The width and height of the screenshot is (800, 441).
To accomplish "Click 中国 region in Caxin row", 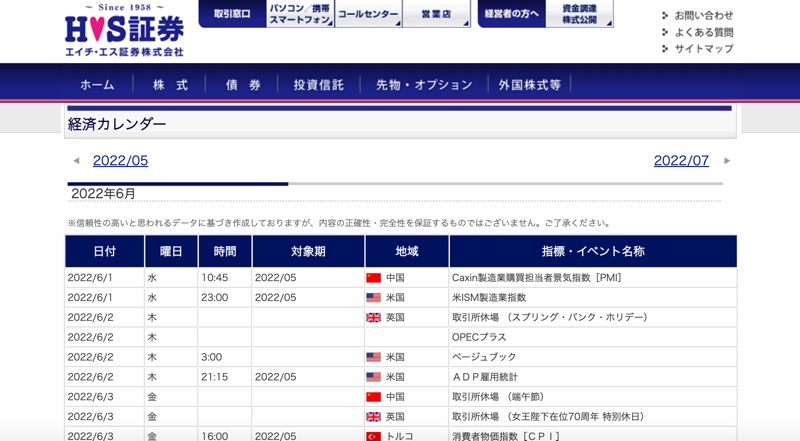I will click(x=395, y=278).
